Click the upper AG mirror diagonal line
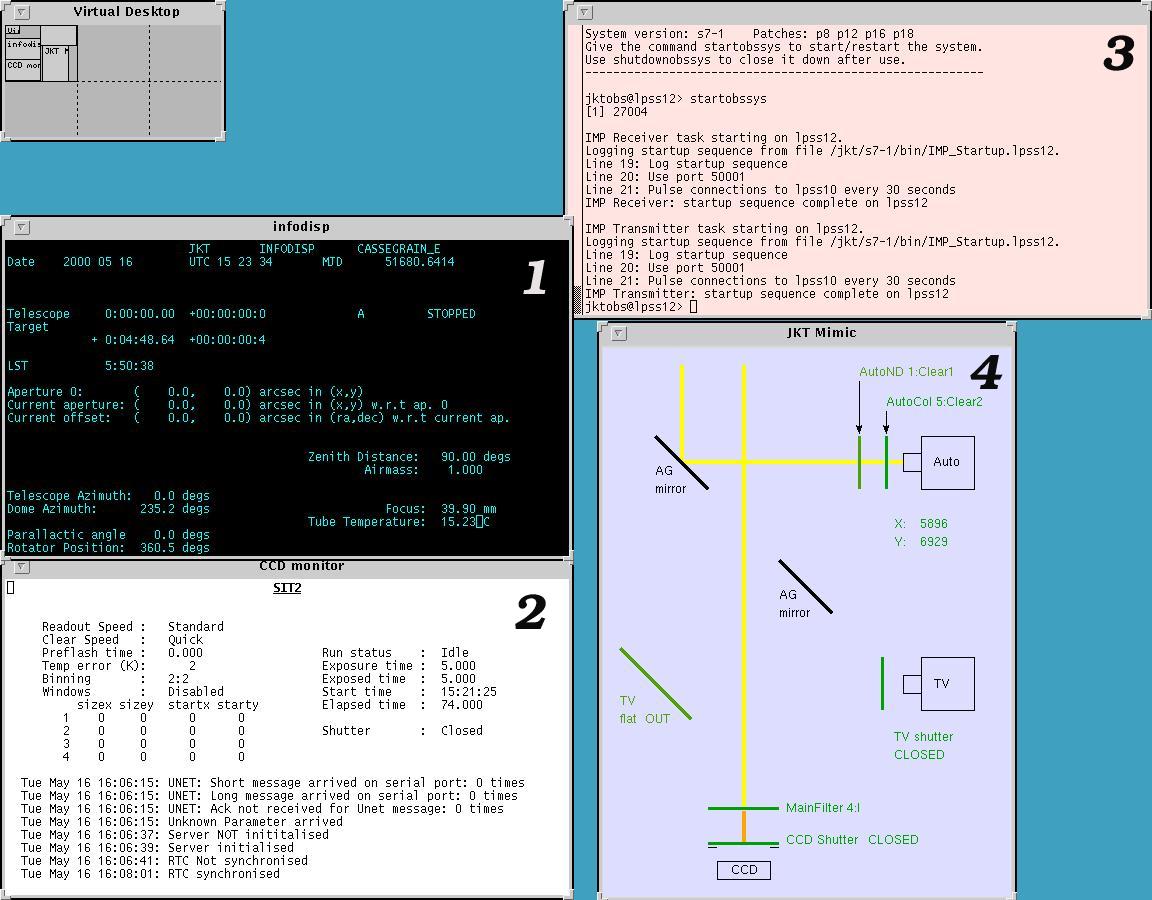The image size is (1152, 900). click(x=682, y=462)
